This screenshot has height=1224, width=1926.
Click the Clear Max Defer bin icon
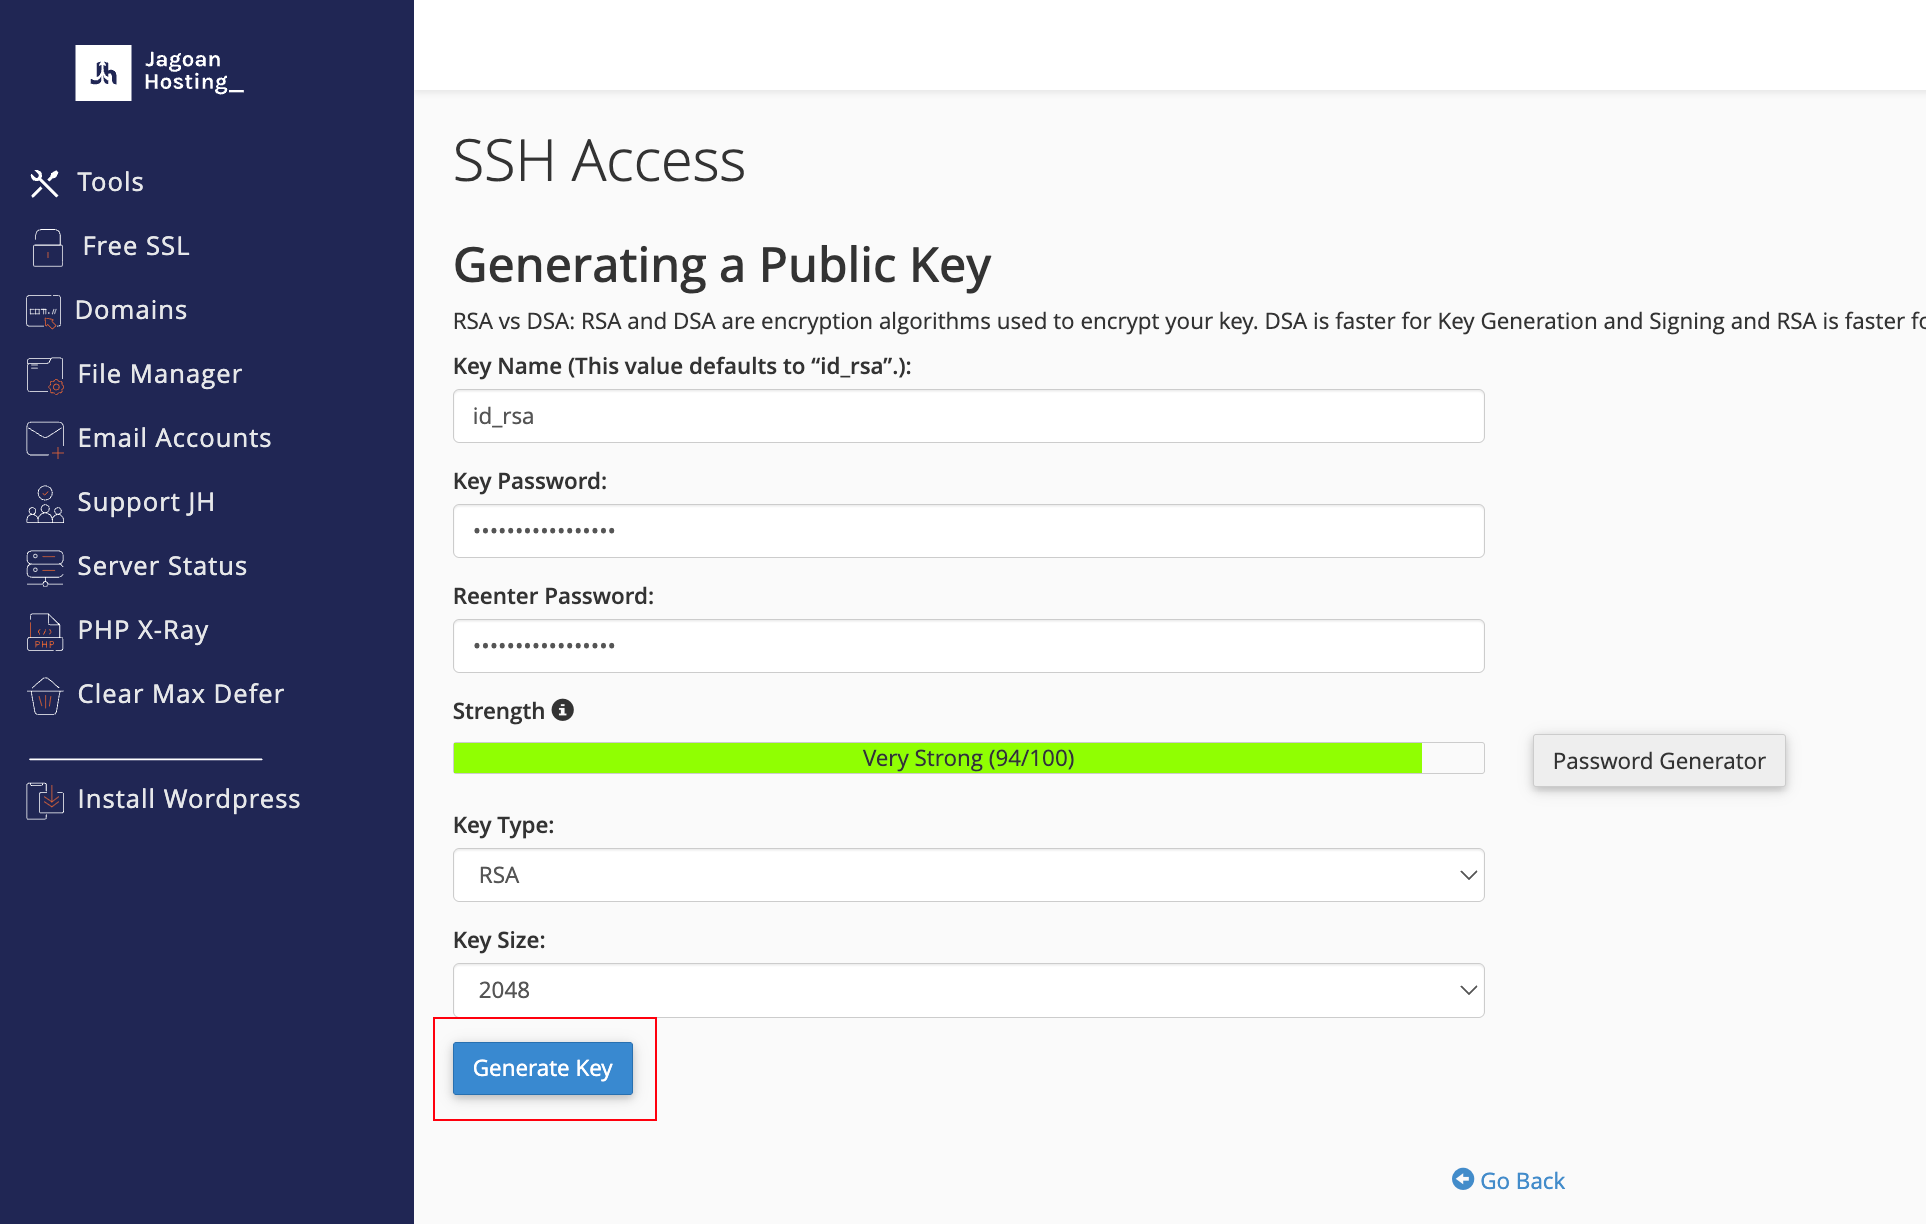coord(45,695)
